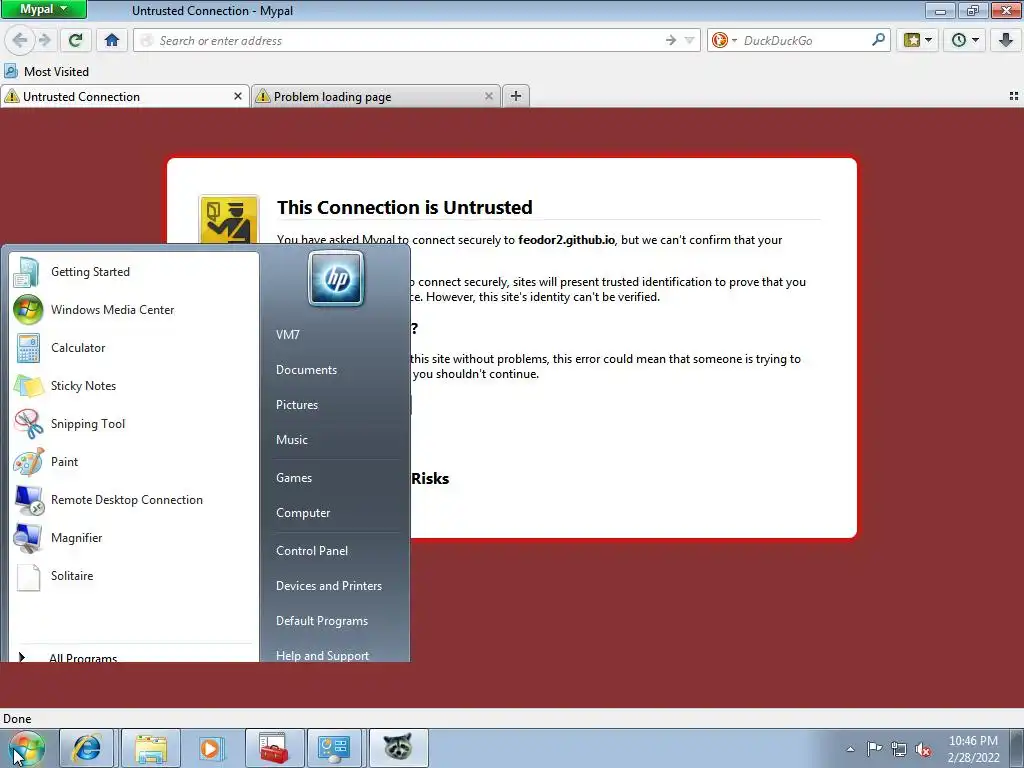Close the Problem loading page tab

[488, 96]
